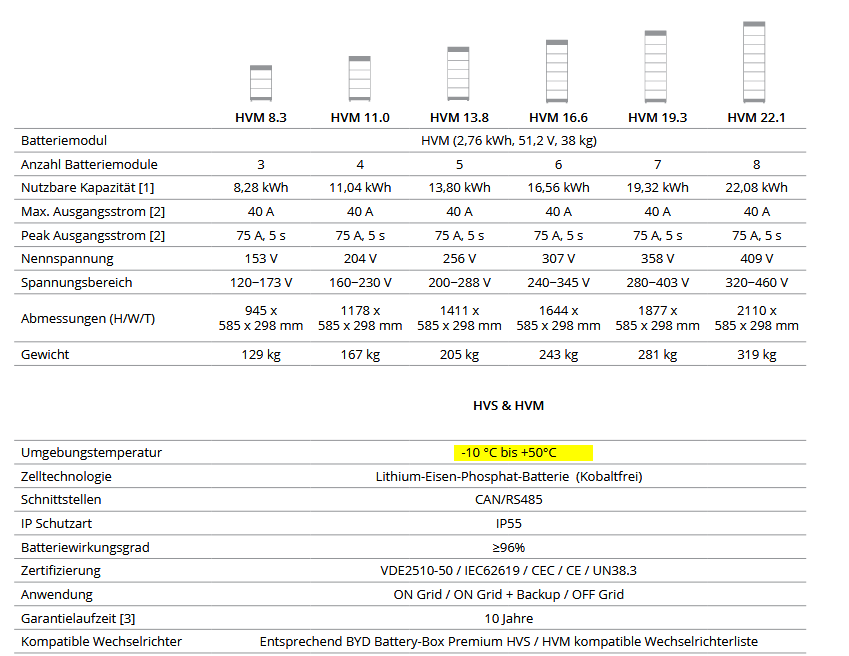Click the Peak Ausgangsstrom [2] row label
849x656 pixels.
(x=93, y=236)
